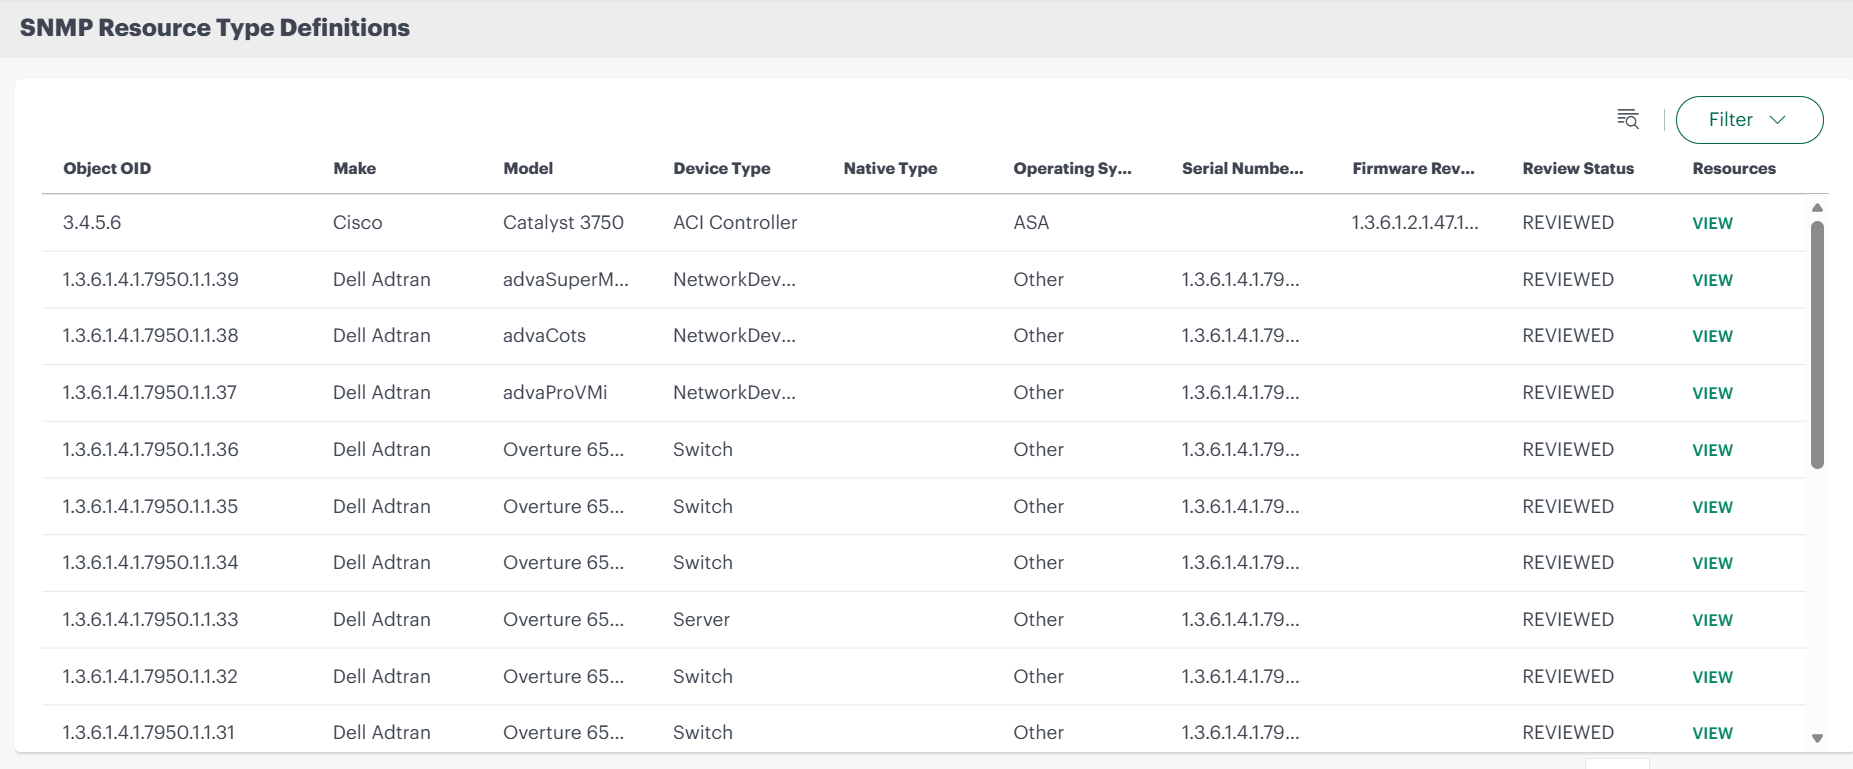Viewport: 1853px width, 769px height.
Task: Open the Filter dropdown
Action: click(1749, 120)
